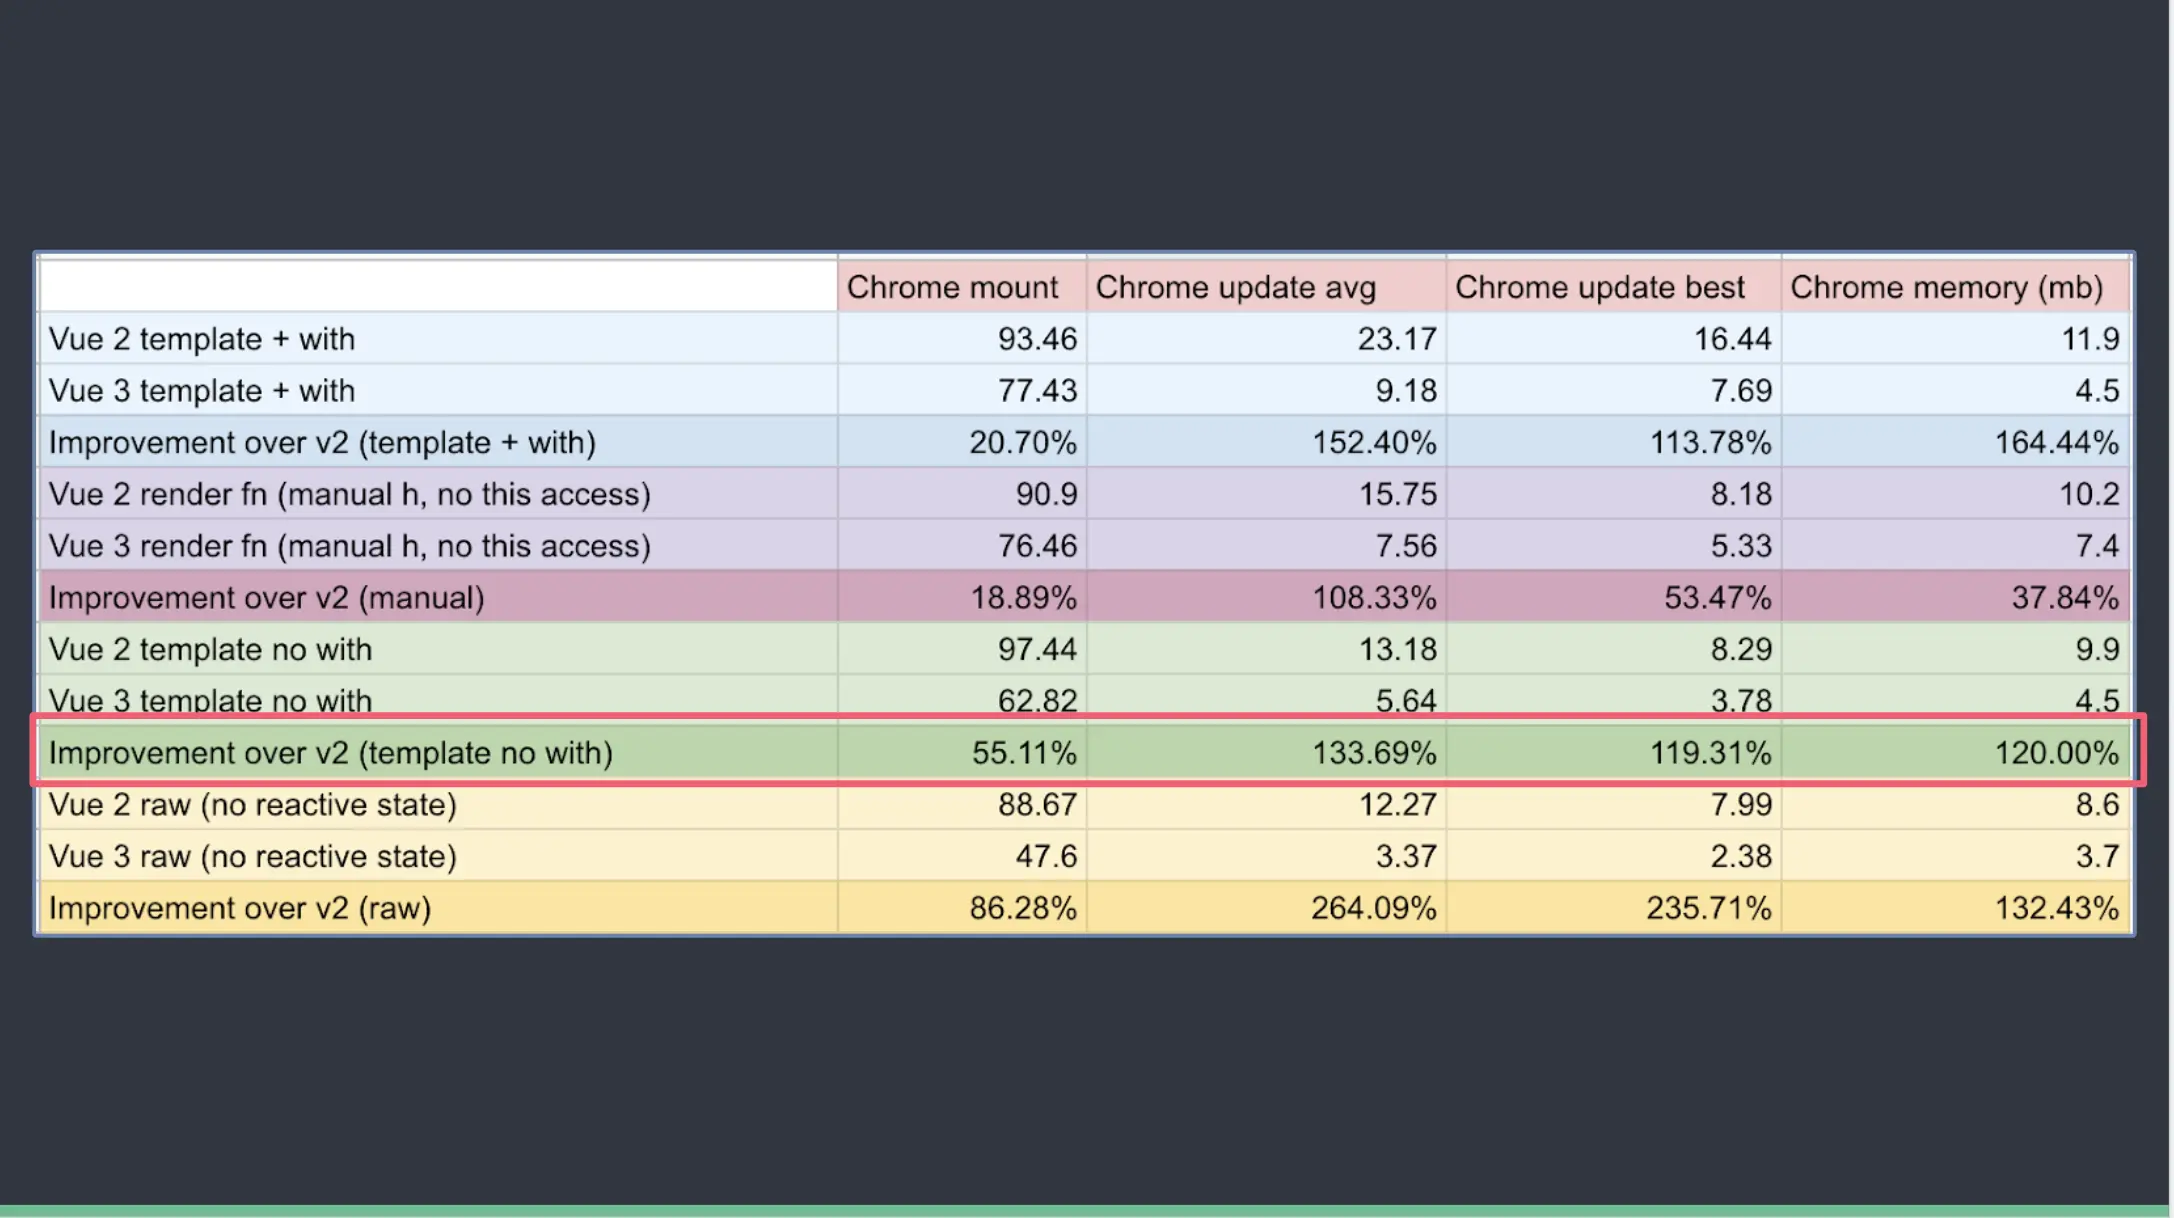The height and width of the screenshot is (1218, 2174).
Task: Click the 108.33% cell in manual row
Action: (x=1373, y=598)
